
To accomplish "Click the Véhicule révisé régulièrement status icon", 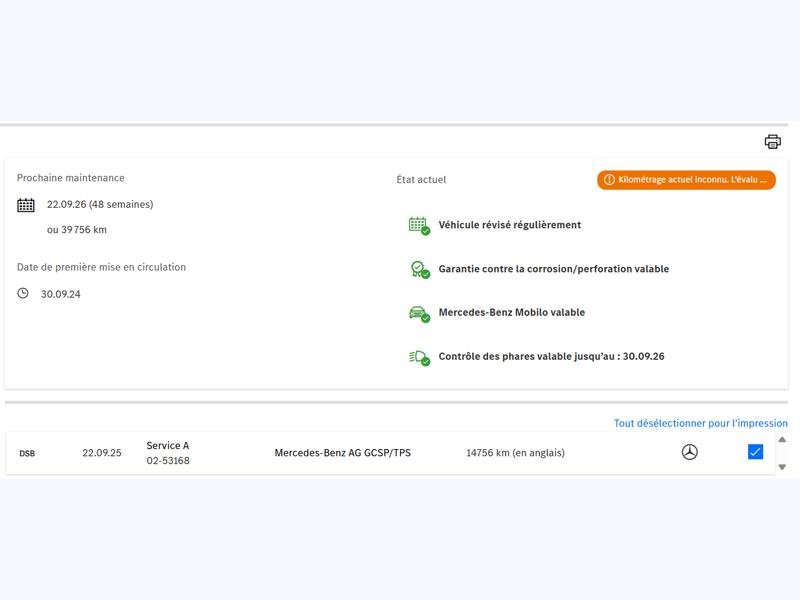I will coord(419,225).
